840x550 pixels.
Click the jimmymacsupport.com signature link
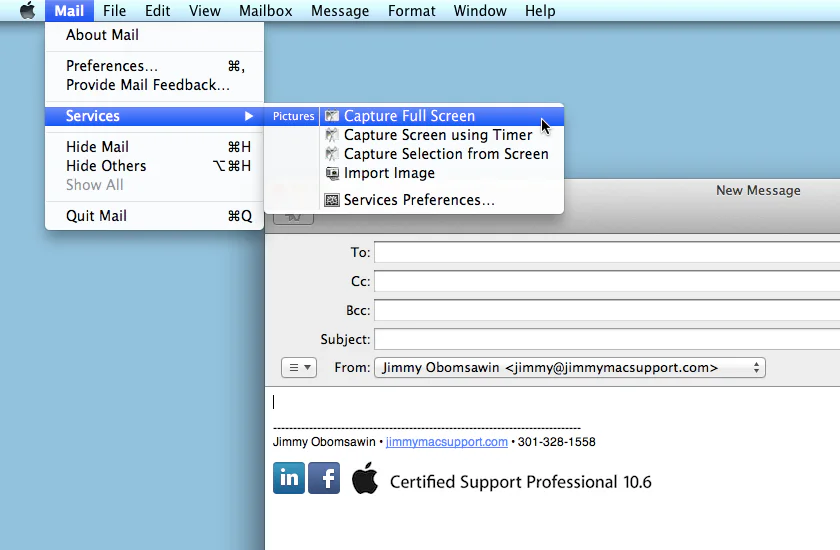pos(447,442)
